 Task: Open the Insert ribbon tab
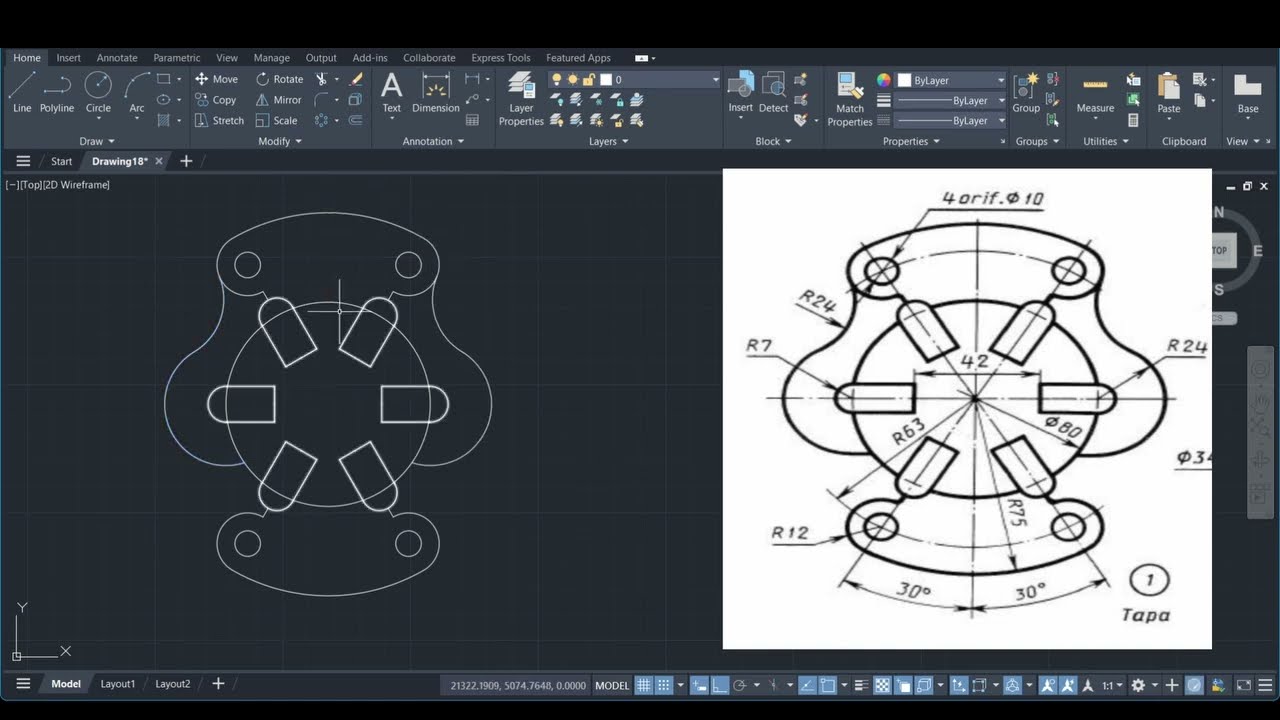click(69, 58)
